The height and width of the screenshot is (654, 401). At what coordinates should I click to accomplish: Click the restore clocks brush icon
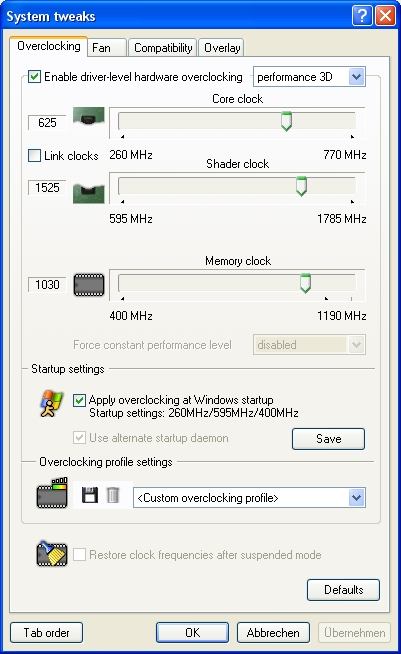52,554
